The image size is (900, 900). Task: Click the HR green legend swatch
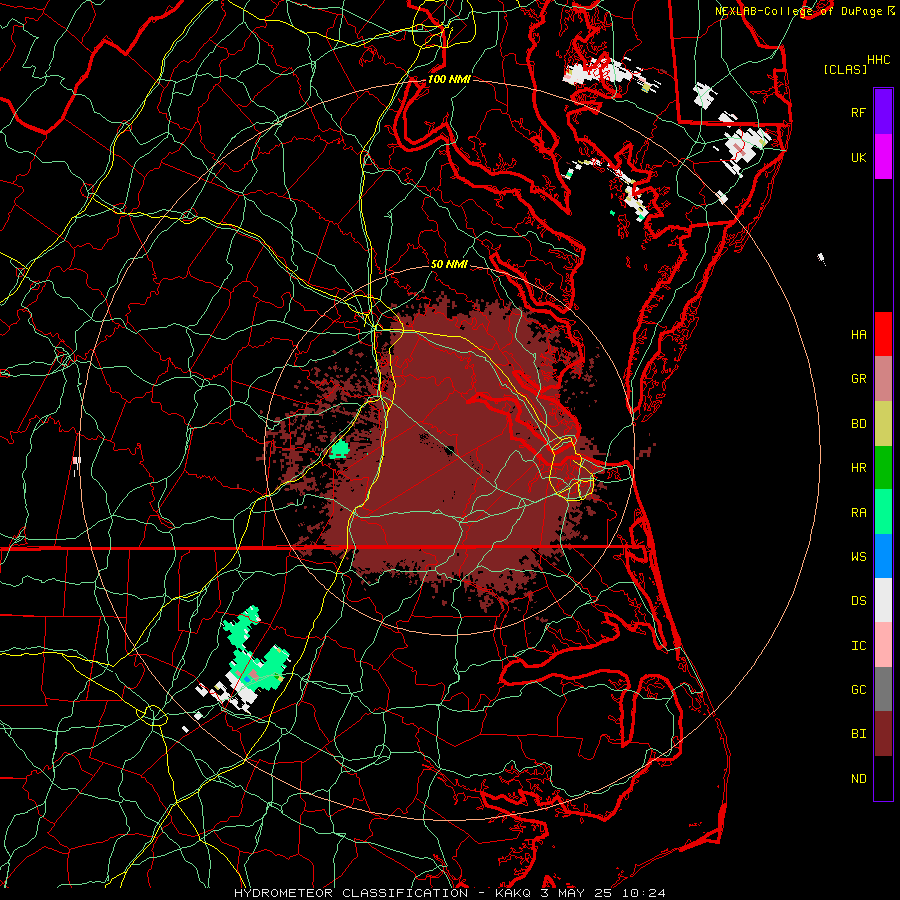[x=883, y=468]
